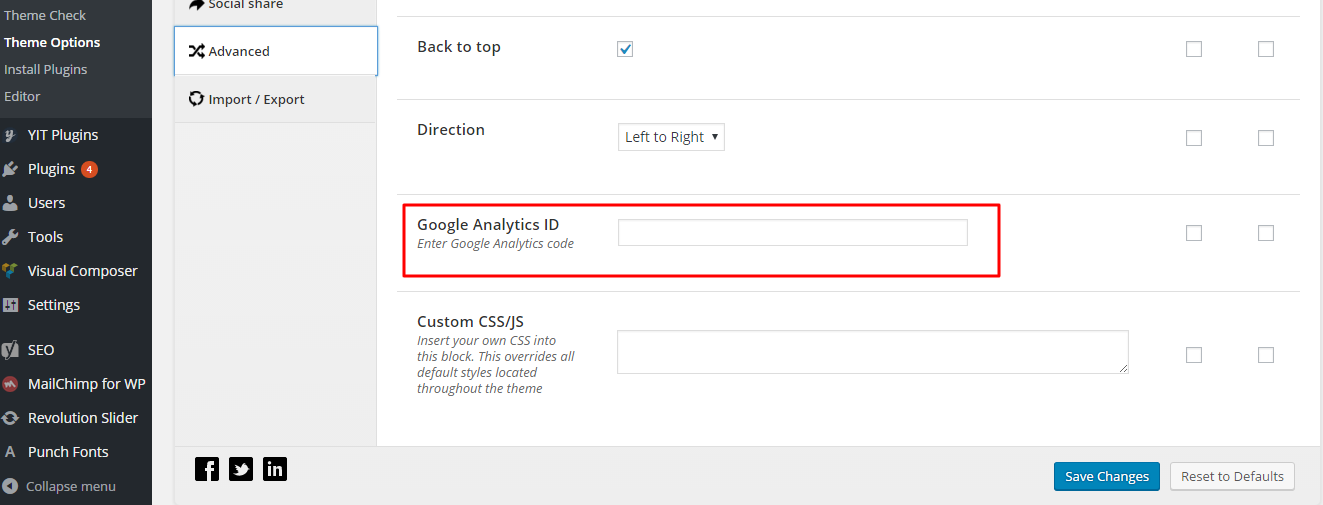Uncheck the Back to top checkbox
This screenshot has width=1323, height=505.
point(625,49)
